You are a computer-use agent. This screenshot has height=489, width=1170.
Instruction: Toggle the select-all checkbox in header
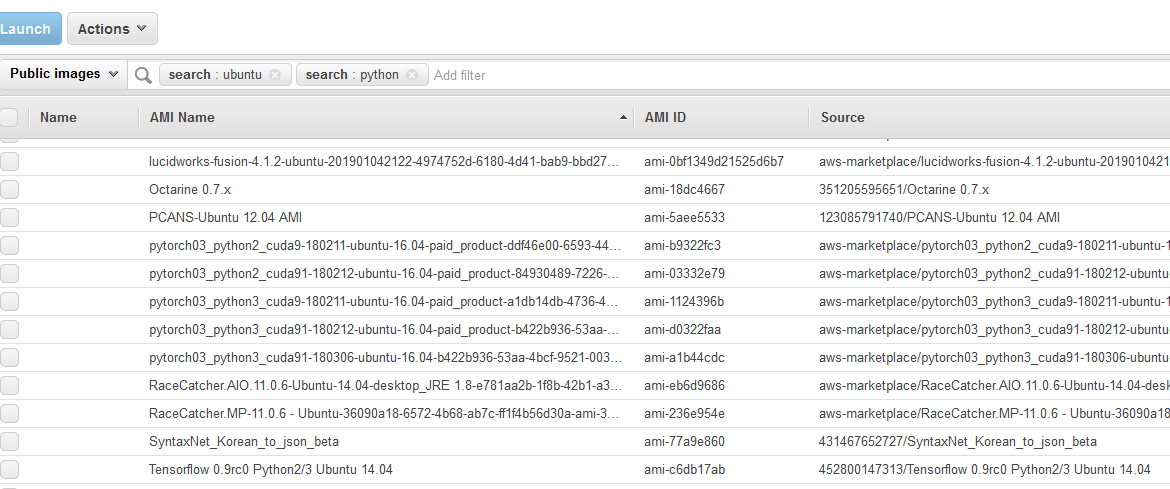[9, 117]
